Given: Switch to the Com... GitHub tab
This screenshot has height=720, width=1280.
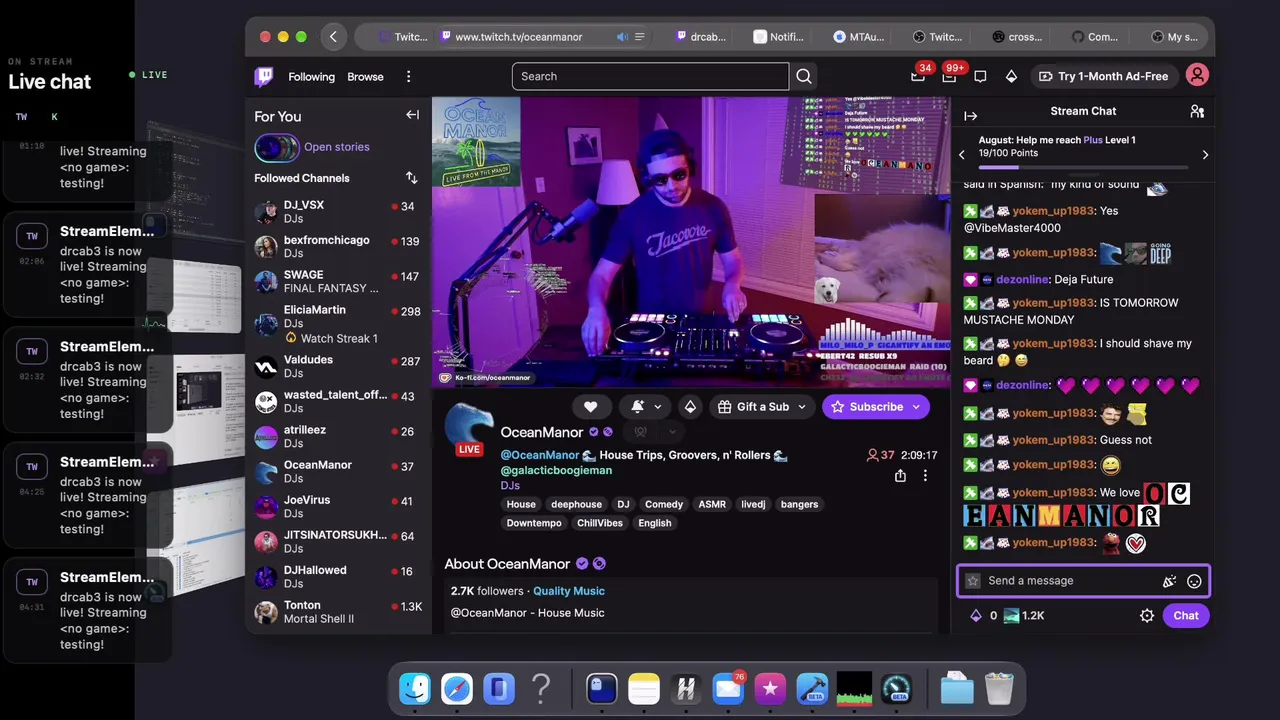Looking at the screenshot, I should 1094,37.
